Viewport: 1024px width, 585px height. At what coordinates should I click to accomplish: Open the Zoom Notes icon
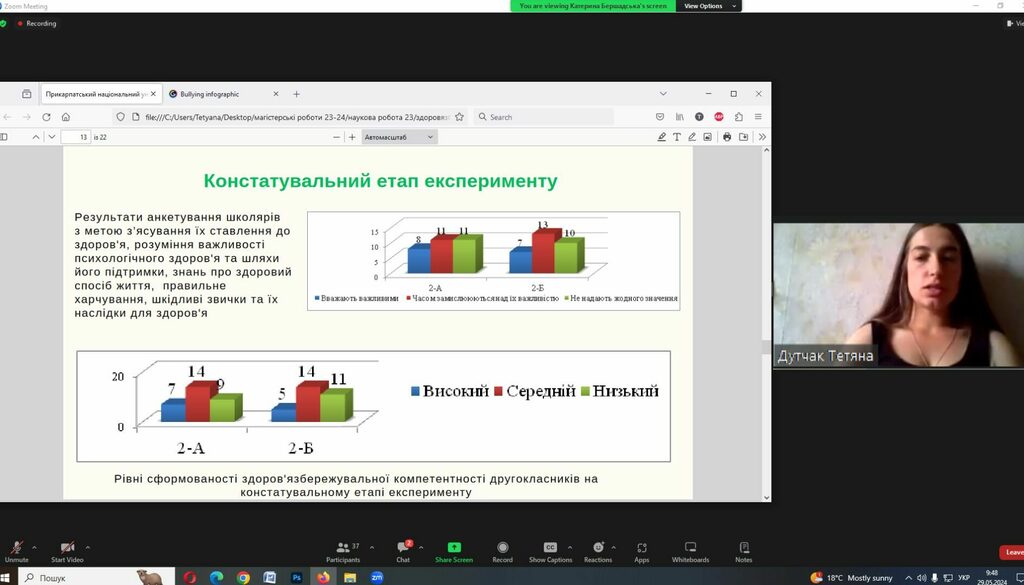[x=743, y=548]
